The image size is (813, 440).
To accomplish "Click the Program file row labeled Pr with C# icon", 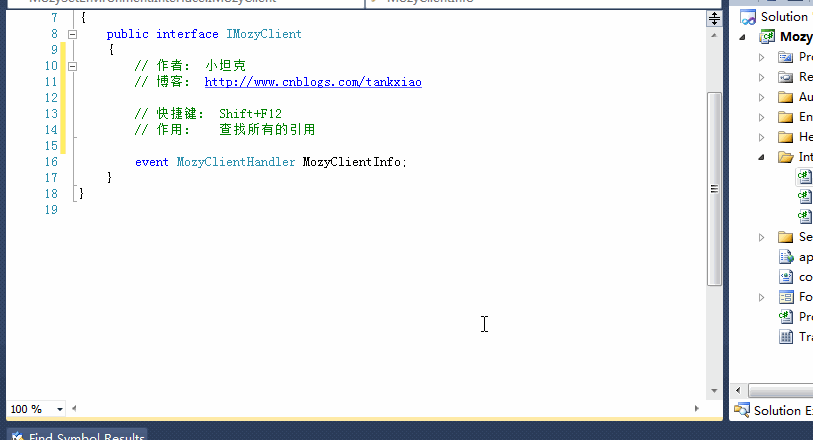I will click(796, 317).
